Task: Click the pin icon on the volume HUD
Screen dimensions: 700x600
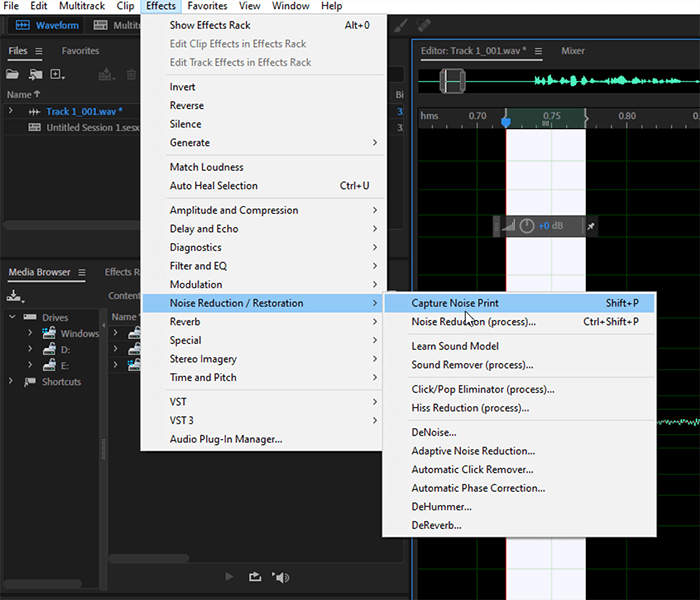Action: pos(590,227)
